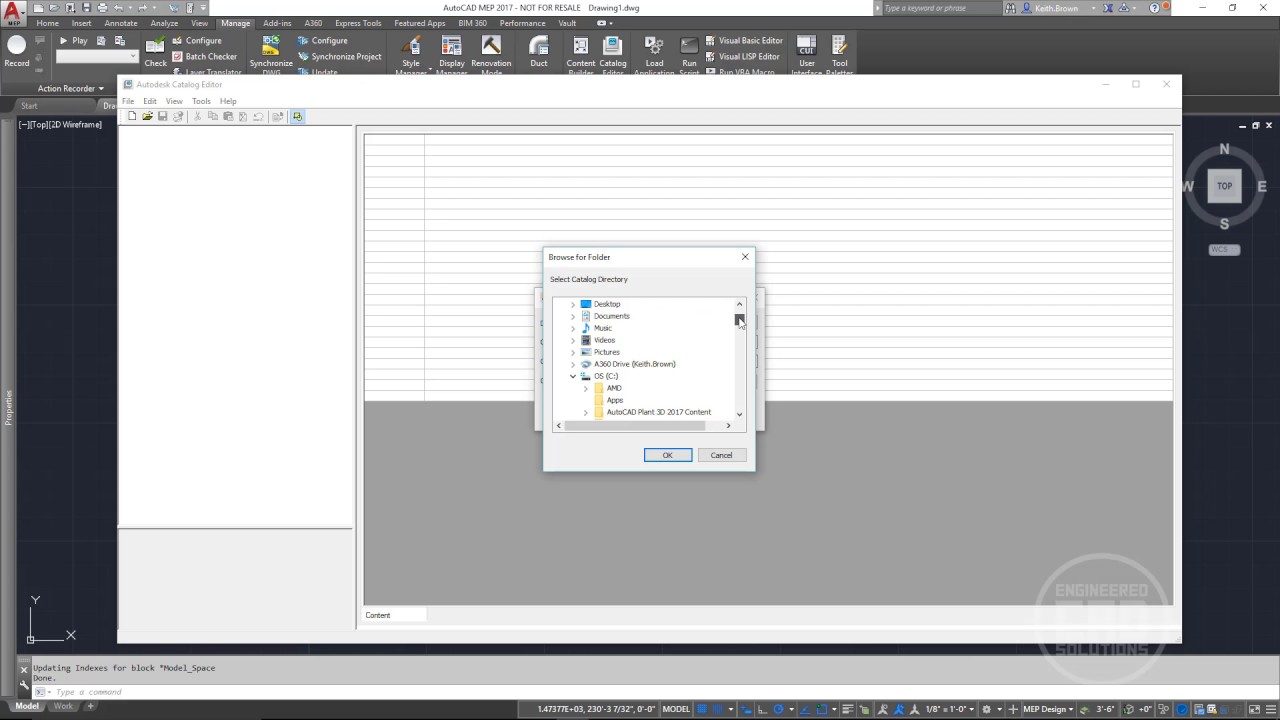
Task: Toggle MODEL space button in status bar
Action: pyautogui.click(x=676, y=709)
